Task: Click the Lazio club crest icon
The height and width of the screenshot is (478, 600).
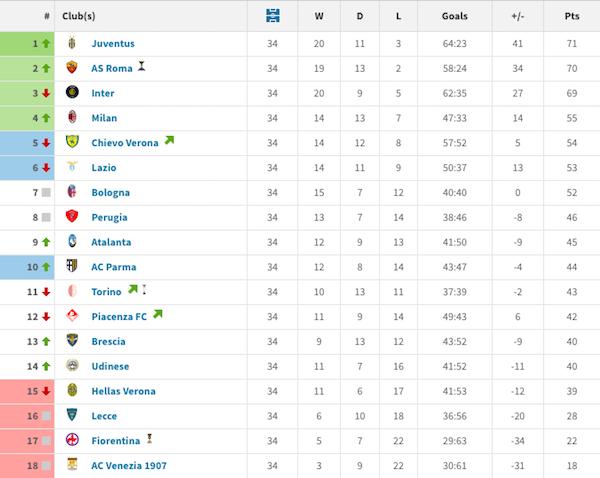Action: (72, 167)
